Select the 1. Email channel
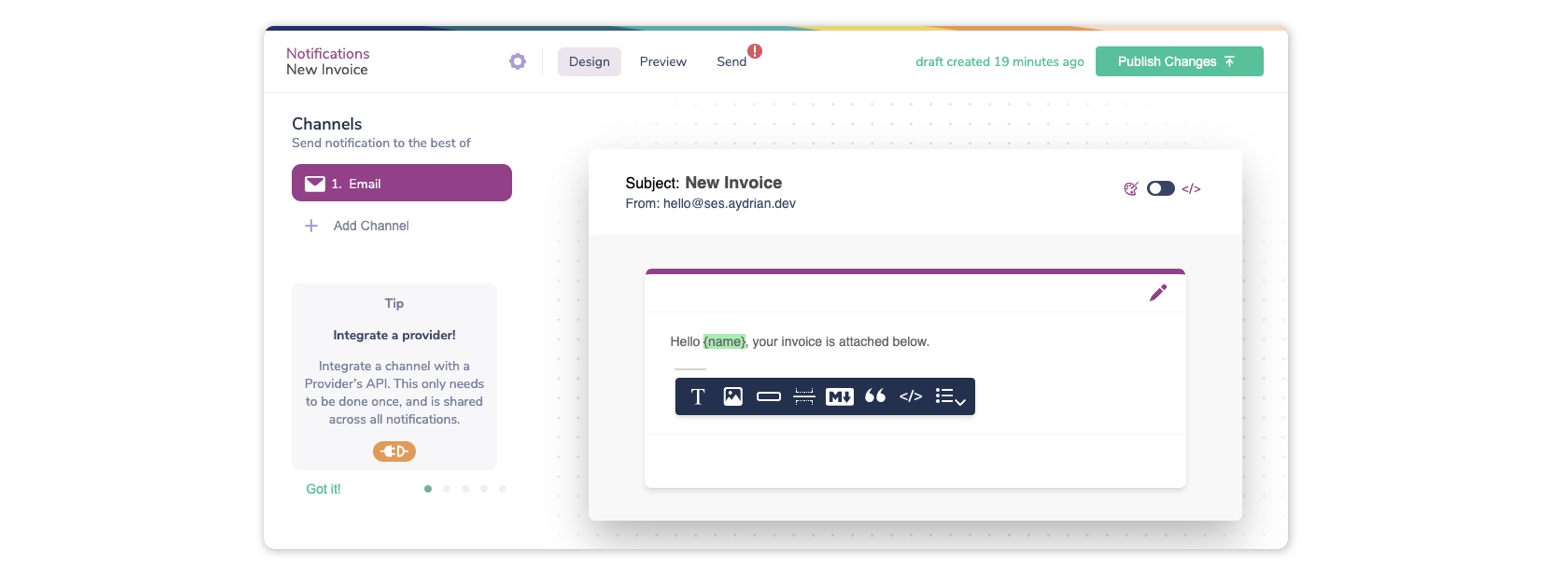 402,183
